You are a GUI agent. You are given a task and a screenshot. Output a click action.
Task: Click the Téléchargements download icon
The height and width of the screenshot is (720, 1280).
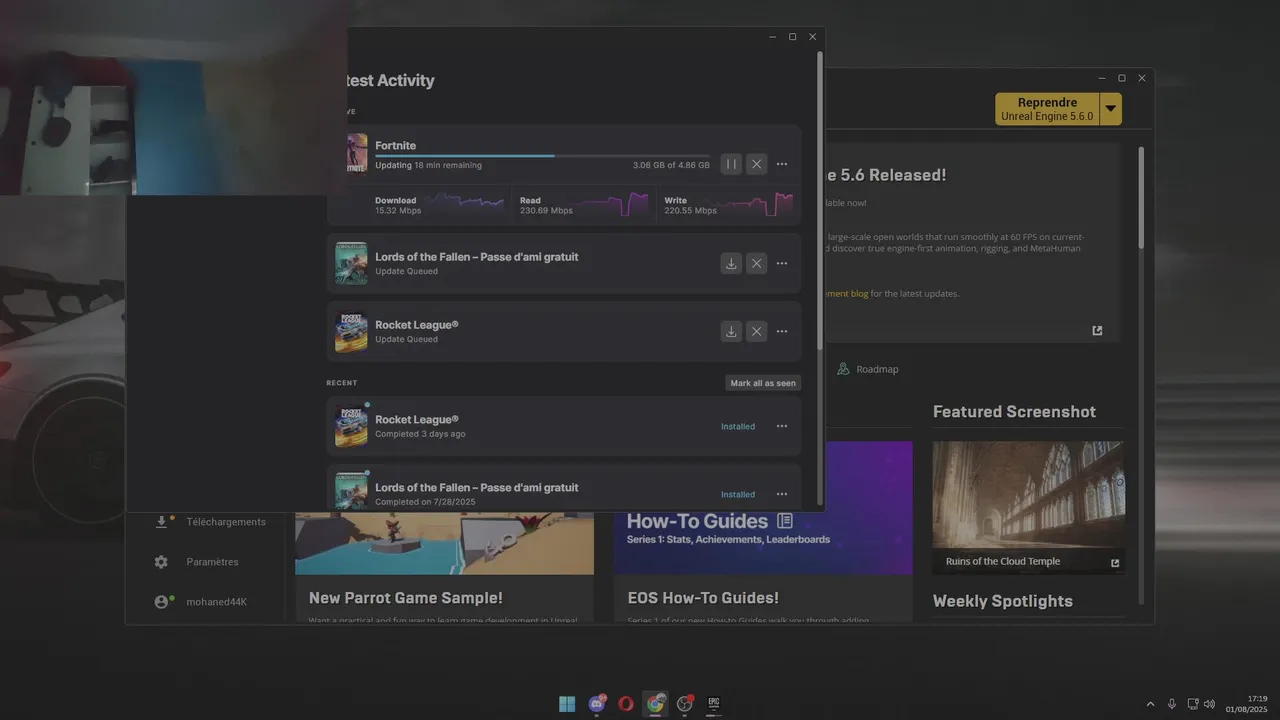pyautogui.click(x=161, y=522)
